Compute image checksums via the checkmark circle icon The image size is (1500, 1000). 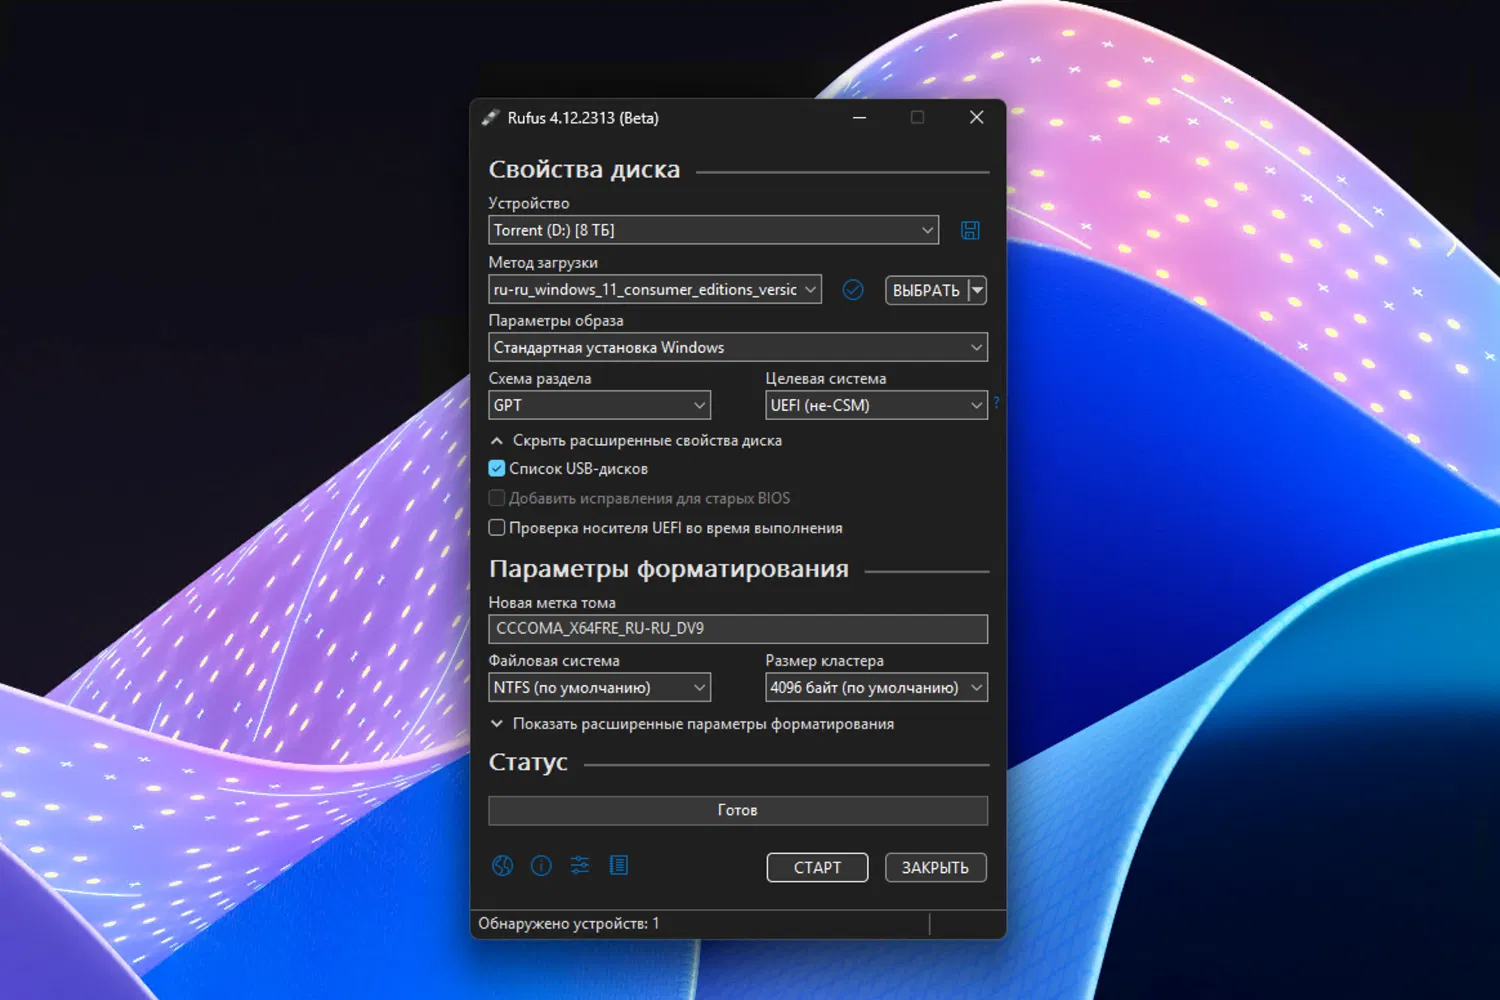click(x=853, y=290)
